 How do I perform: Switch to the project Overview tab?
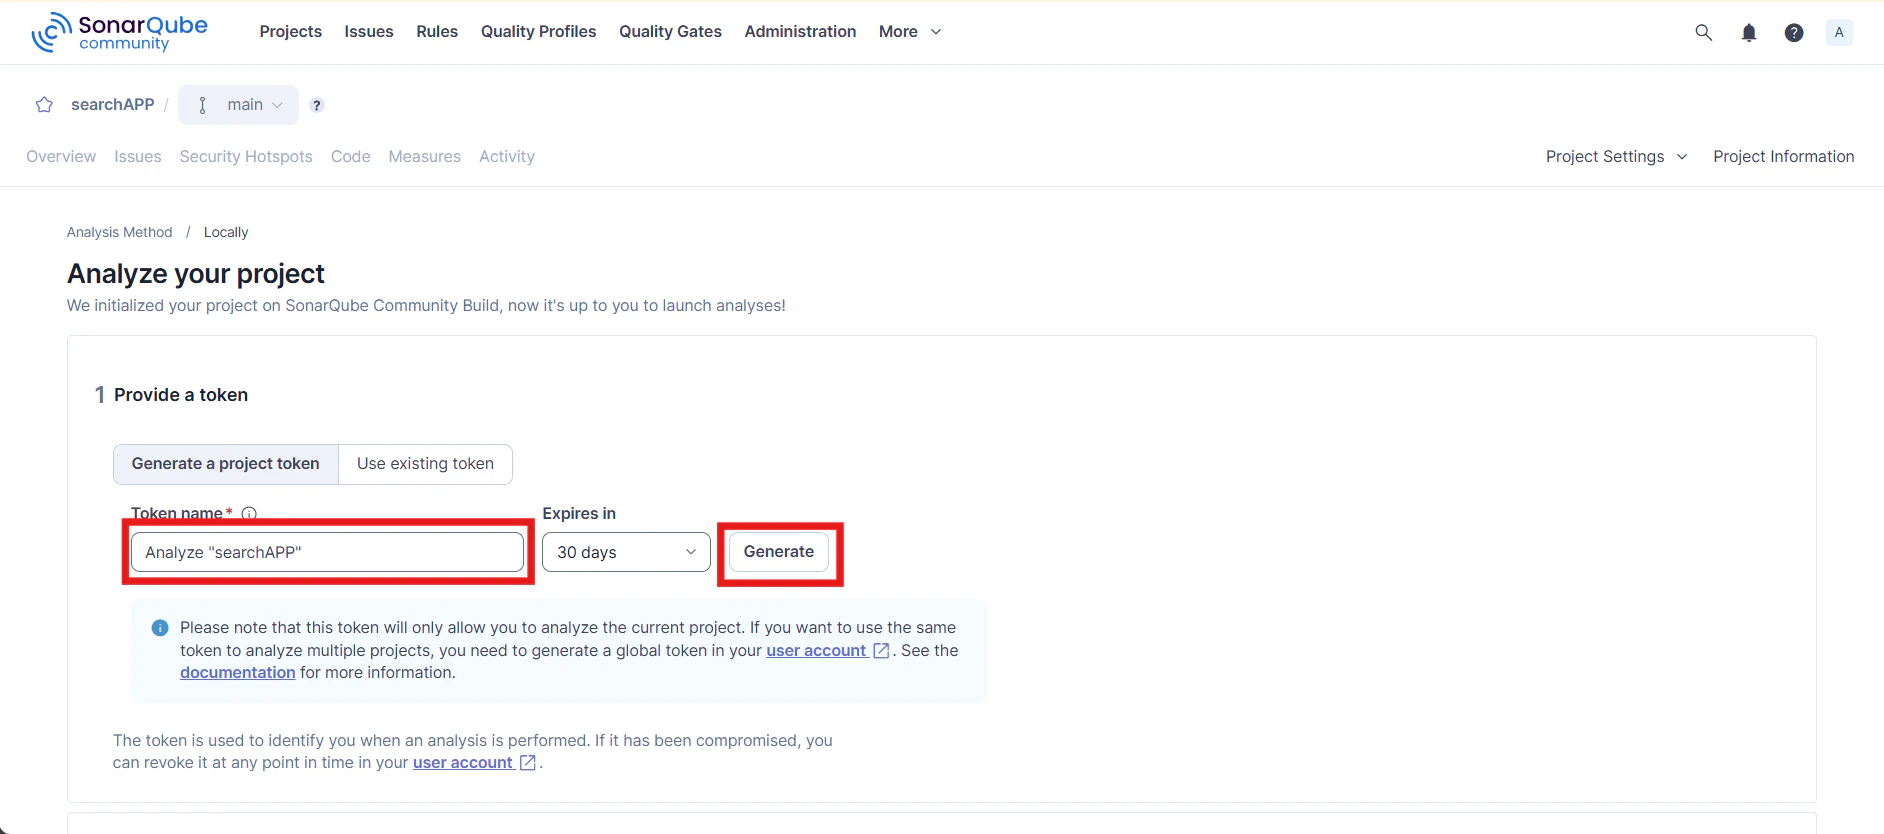coord(61,157)
